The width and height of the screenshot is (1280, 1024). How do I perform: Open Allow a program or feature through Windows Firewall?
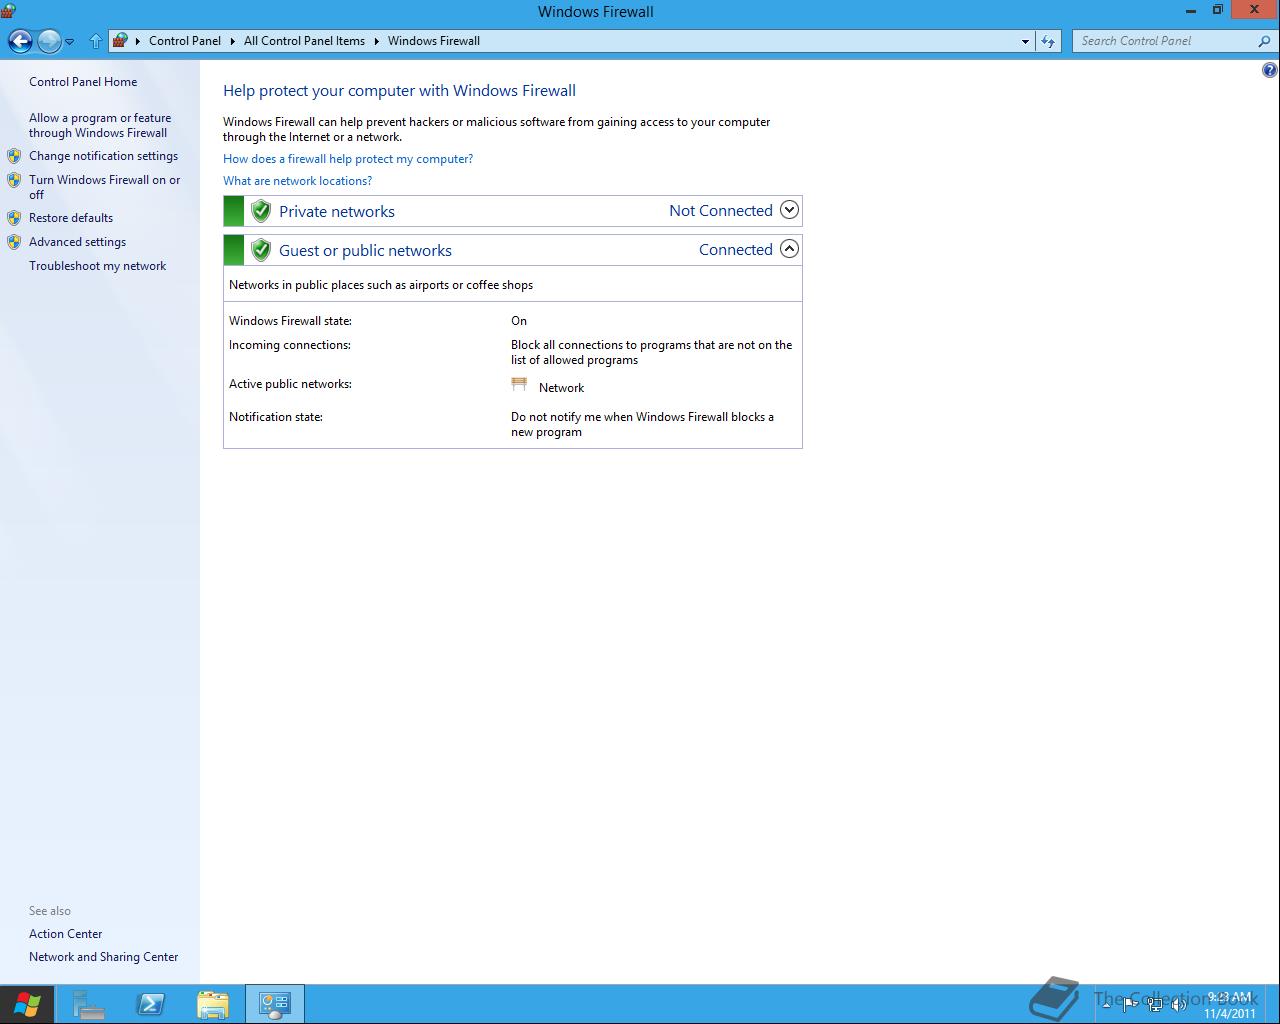tap(100, 125)
